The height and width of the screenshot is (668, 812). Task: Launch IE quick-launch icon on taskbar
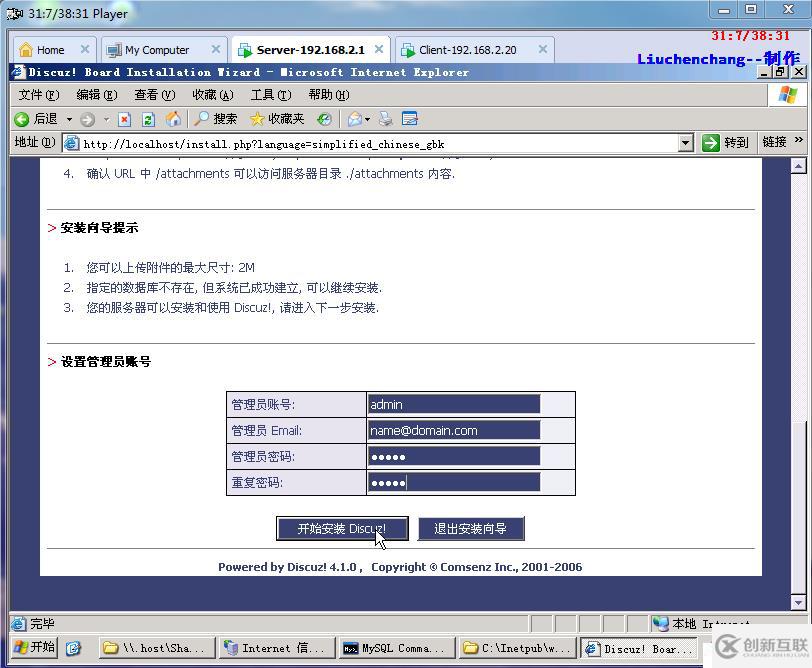pos(74,648)
